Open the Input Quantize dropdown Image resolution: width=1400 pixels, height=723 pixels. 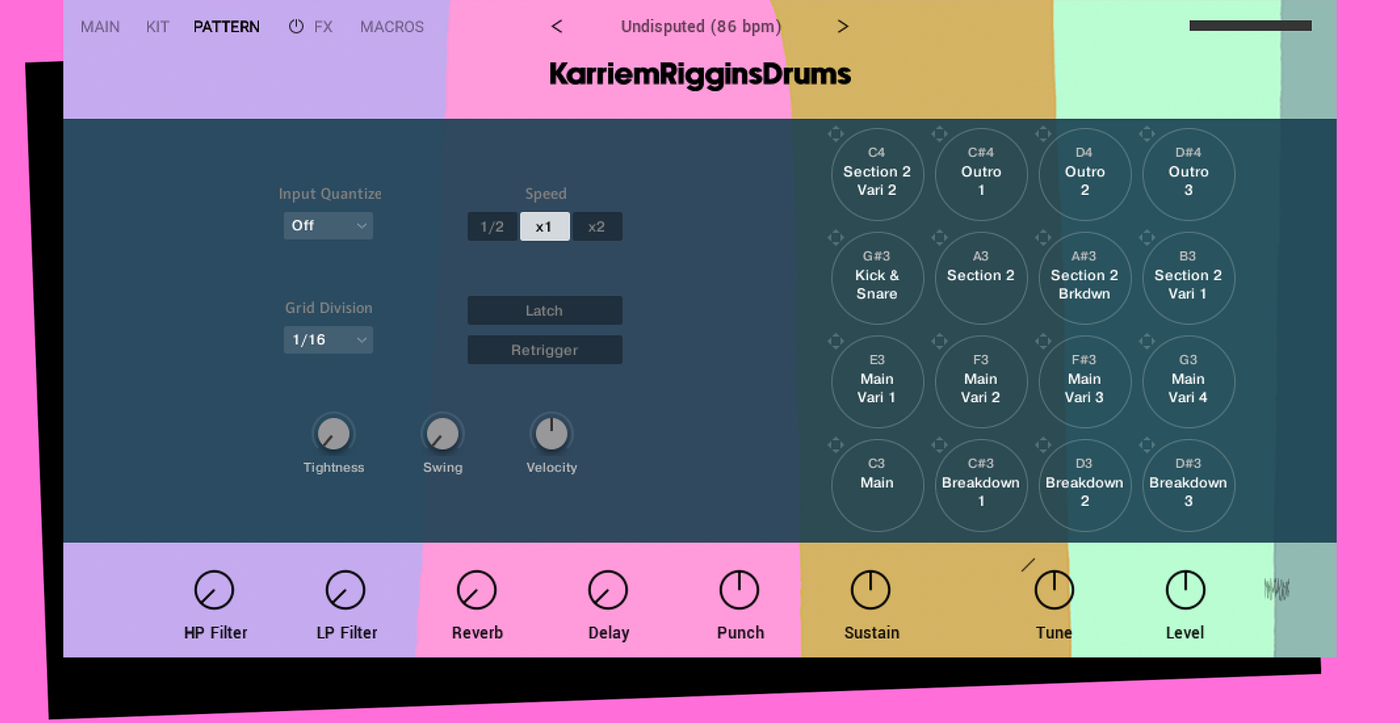[328, 226]
